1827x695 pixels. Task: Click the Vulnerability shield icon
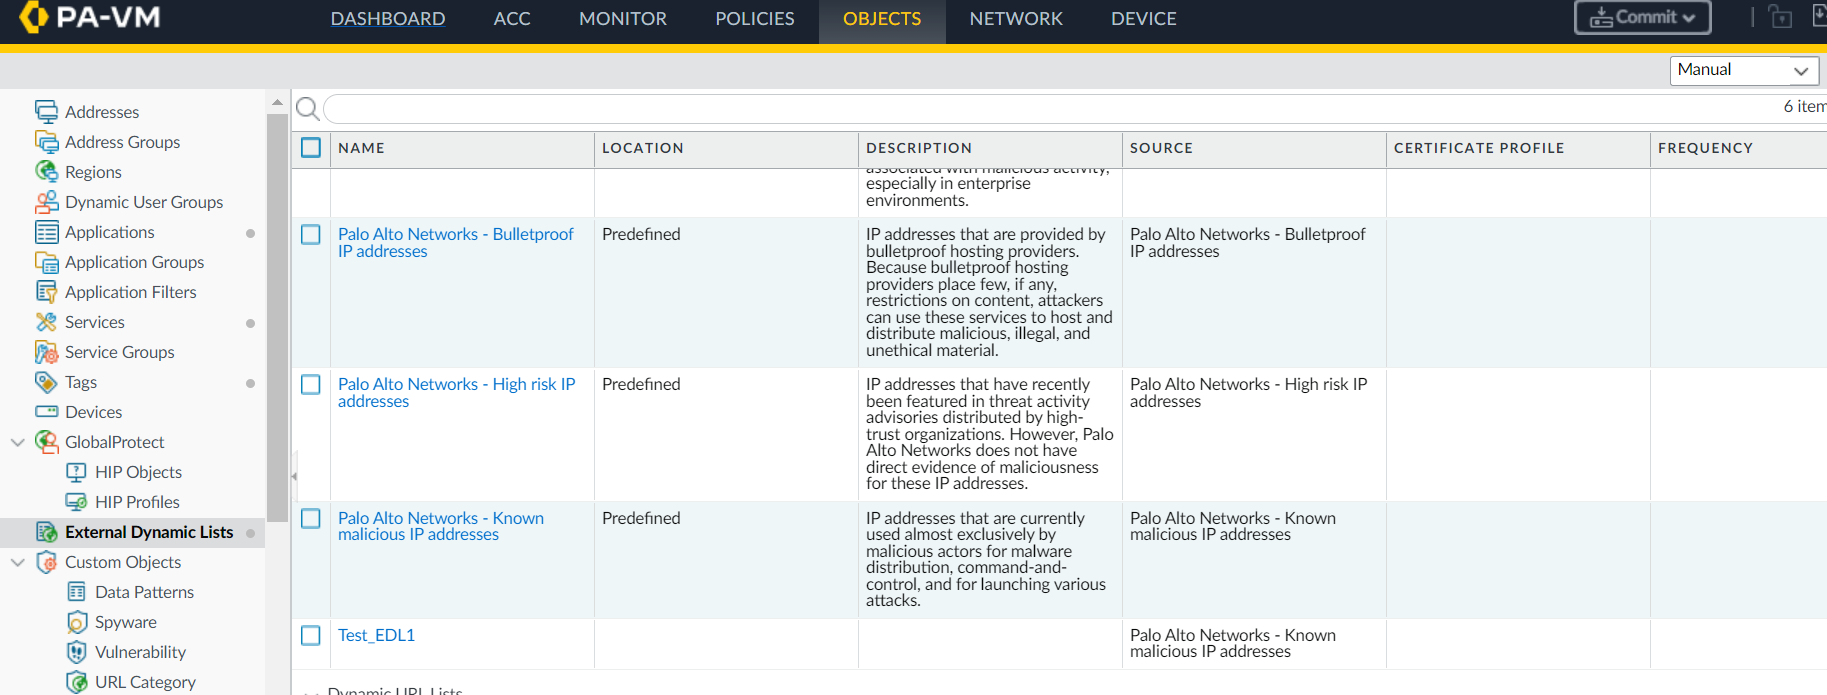click(x=76, y=652)
